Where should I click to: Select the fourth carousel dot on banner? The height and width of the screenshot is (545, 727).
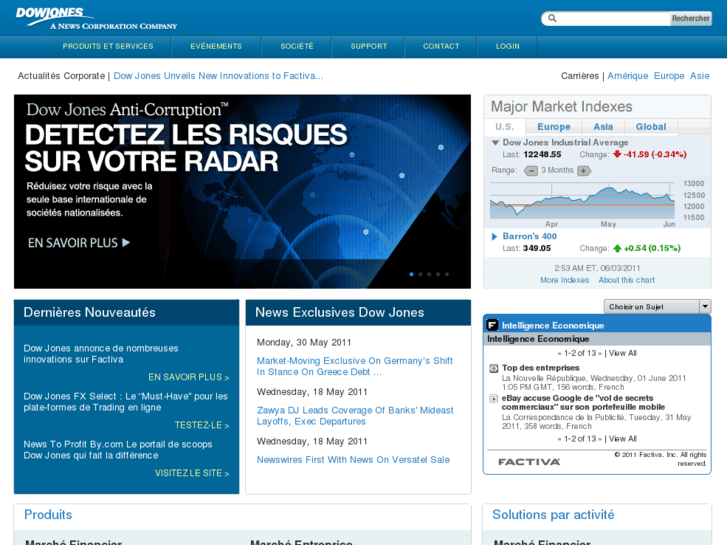click(438, 274)
